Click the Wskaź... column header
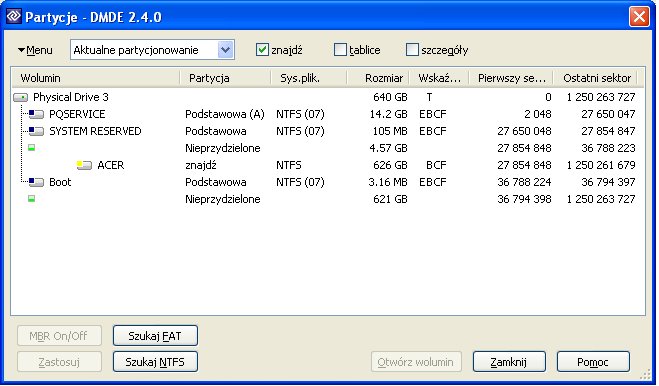 point(440,78)
